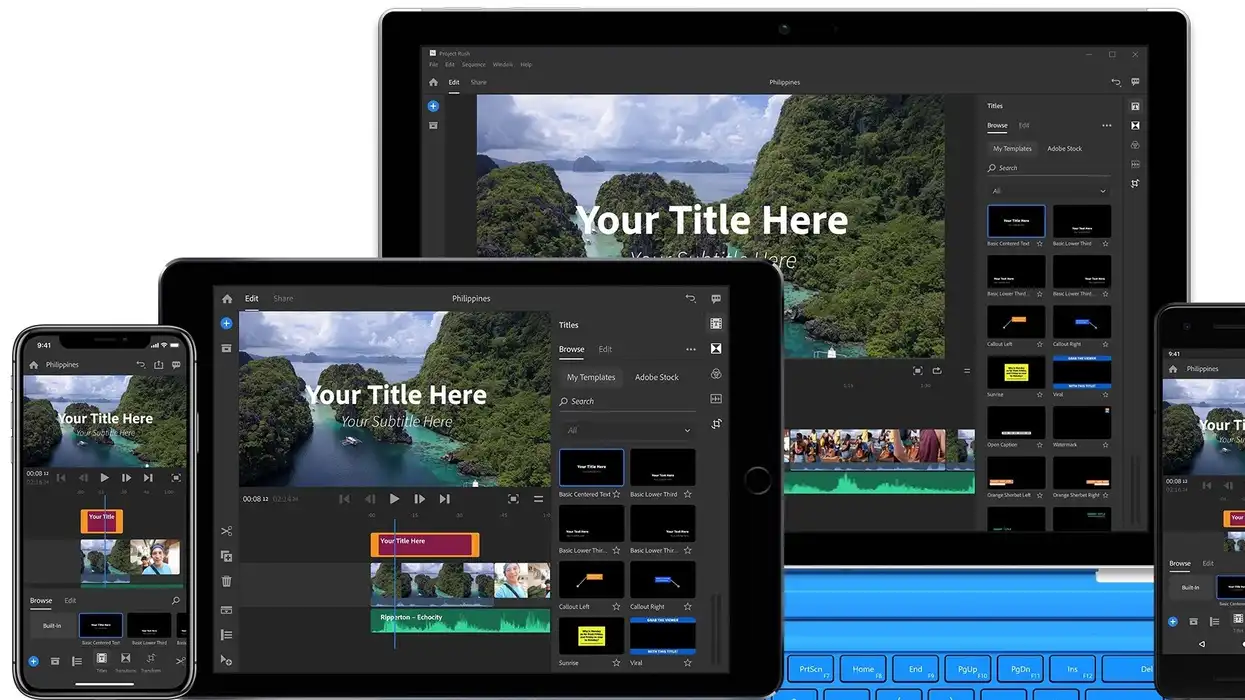Tap the search magnifier on the left phone
The width and height of the screenshot is (1245, 700).
(176, 601)
